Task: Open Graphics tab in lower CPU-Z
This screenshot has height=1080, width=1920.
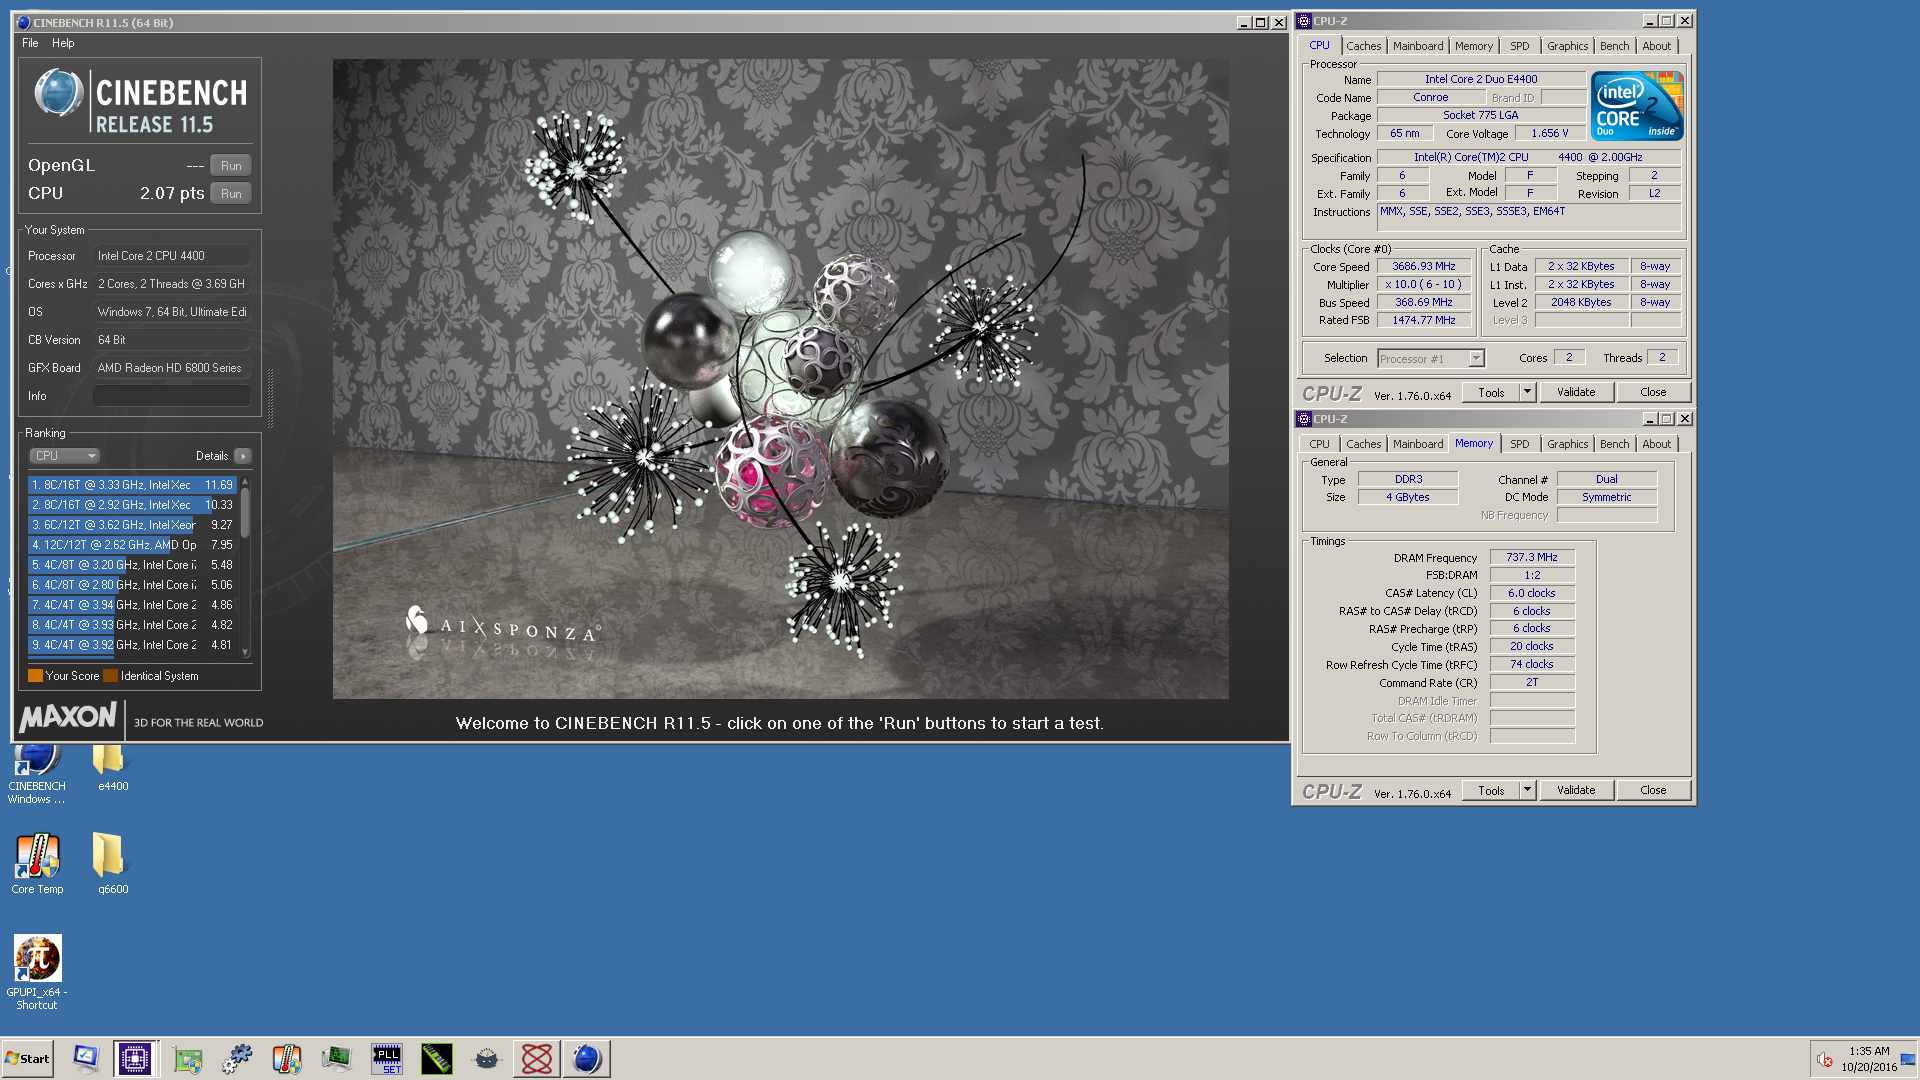Action: click(x=1567, y=444)
